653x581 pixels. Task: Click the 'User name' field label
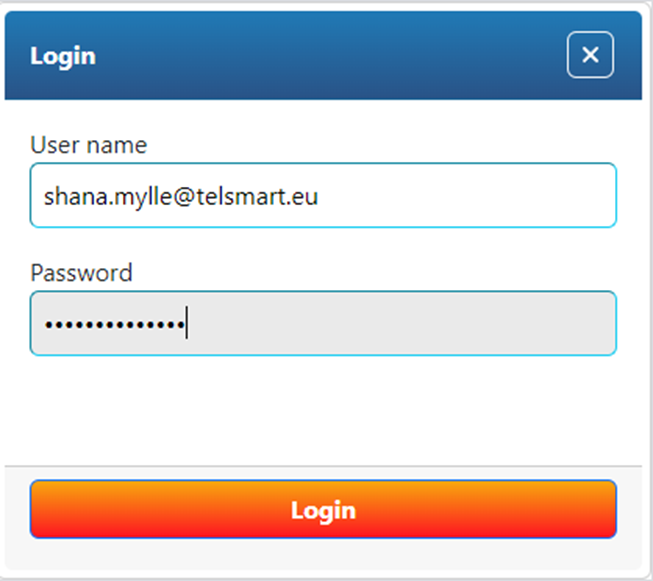click(88, 145)
